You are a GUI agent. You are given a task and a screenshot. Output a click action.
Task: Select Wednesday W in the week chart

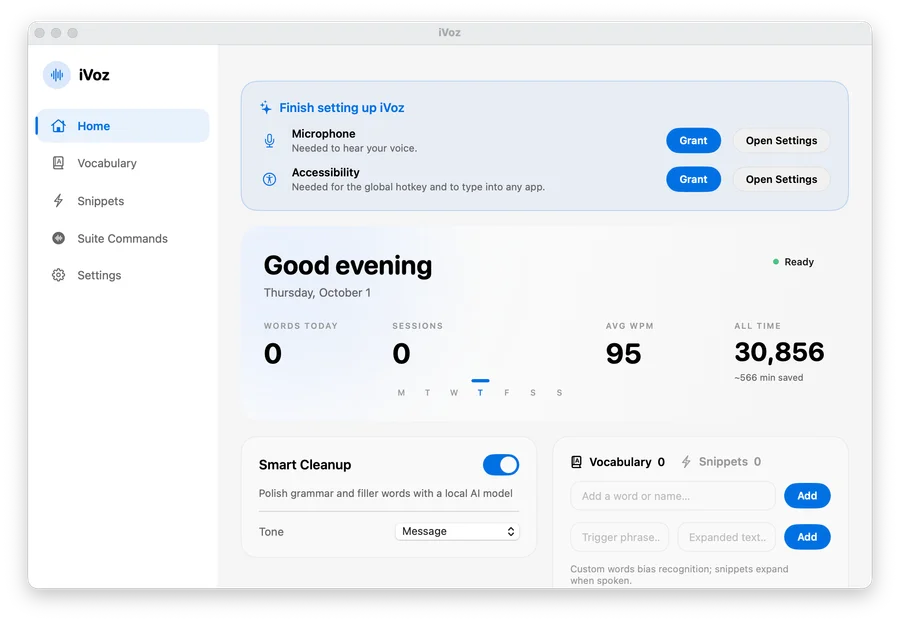[x=454, y=393]
